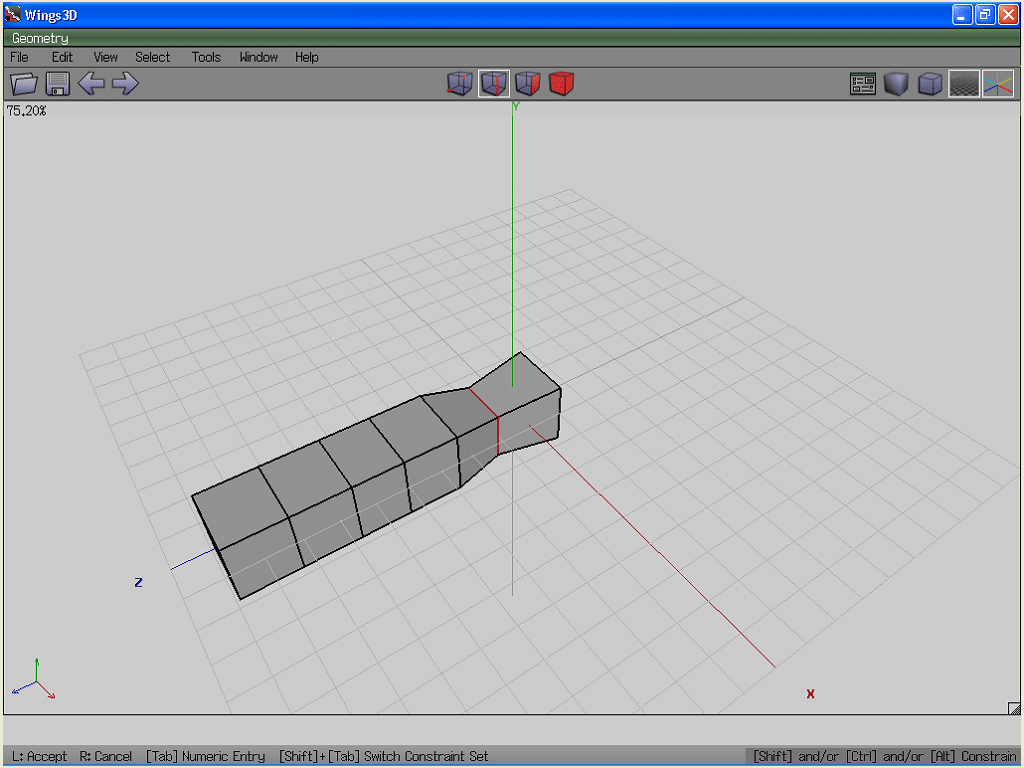The height and width of the screenshot is (768, 1024).
Task: Open the File menu
Action: [x=19, y=57]
